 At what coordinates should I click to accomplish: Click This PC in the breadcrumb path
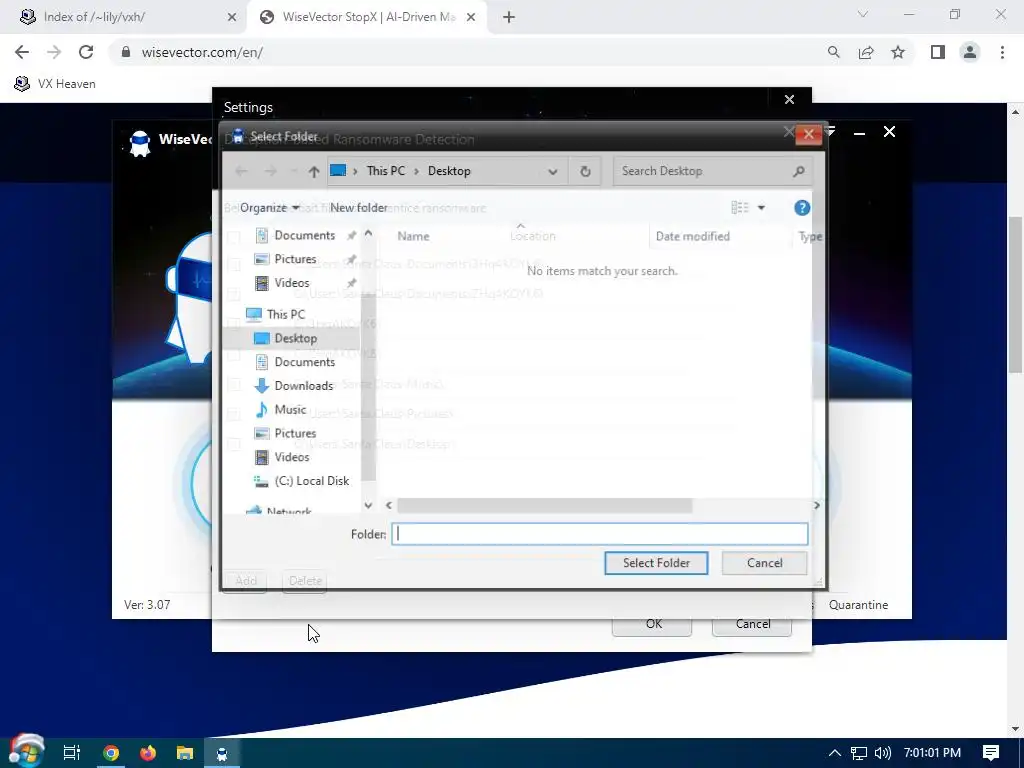pos(385,171)
